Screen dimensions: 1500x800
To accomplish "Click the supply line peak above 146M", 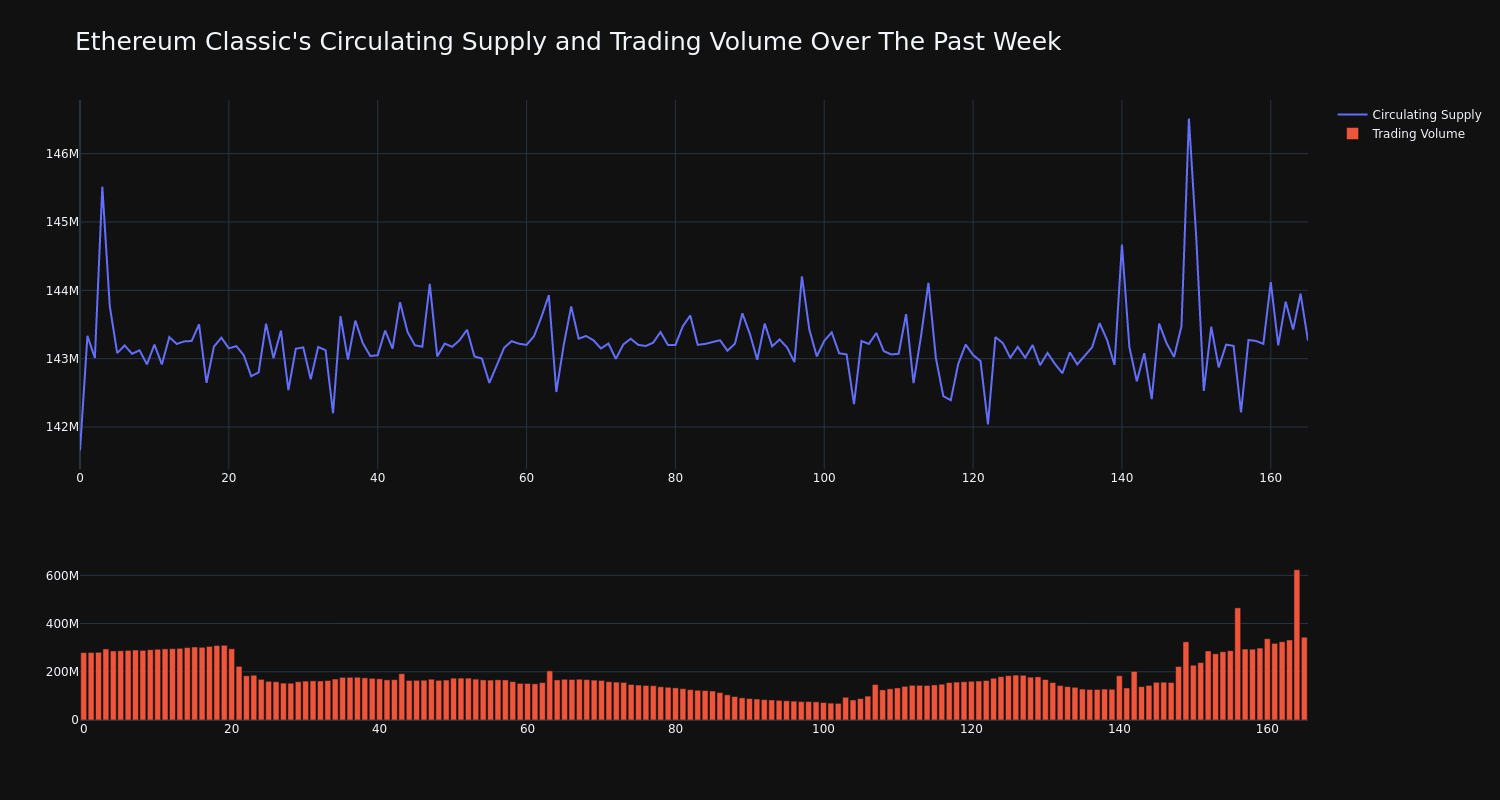I will click(1189, 120).
